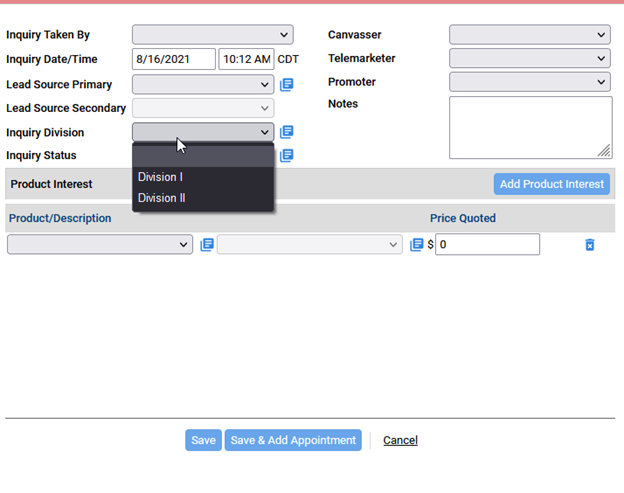Open the Lead Source Primary dropdown

click(203, 84)
